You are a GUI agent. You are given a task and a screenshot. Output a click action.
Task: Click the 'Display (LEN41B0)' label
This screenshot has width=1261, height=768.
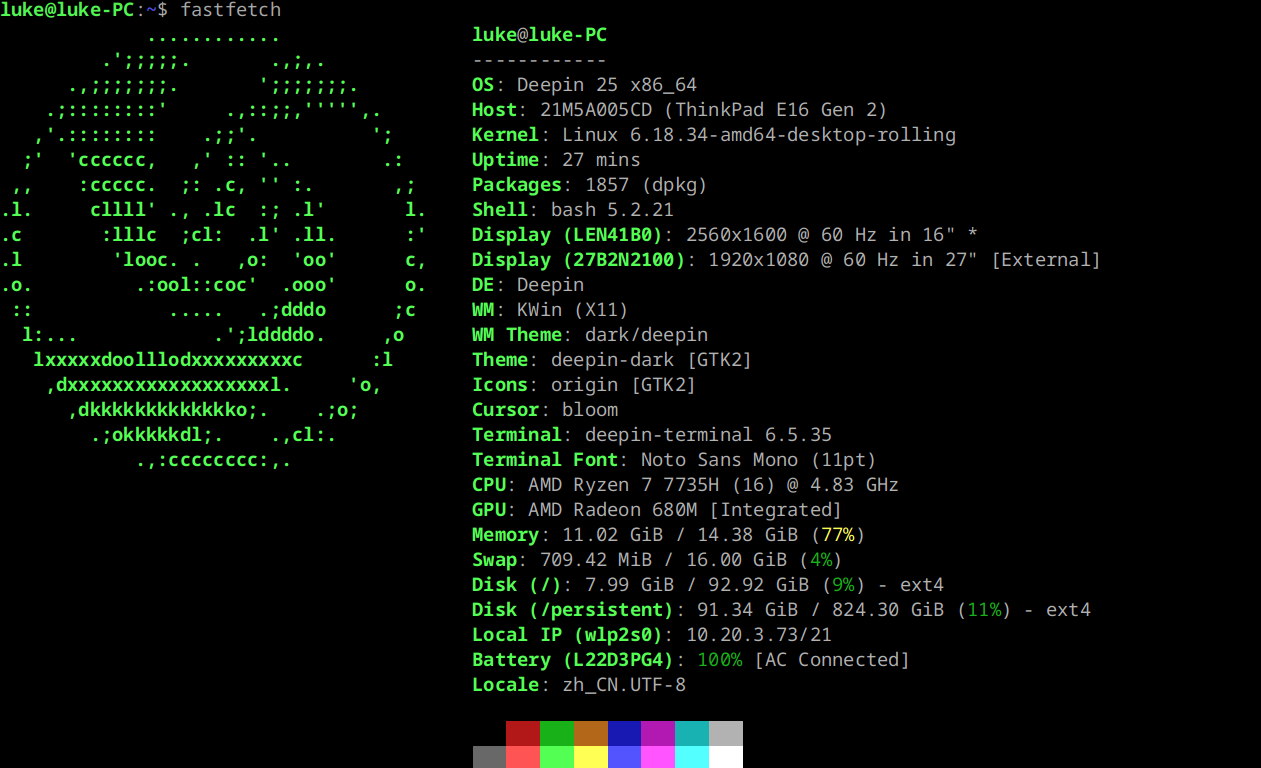[568, 235]
